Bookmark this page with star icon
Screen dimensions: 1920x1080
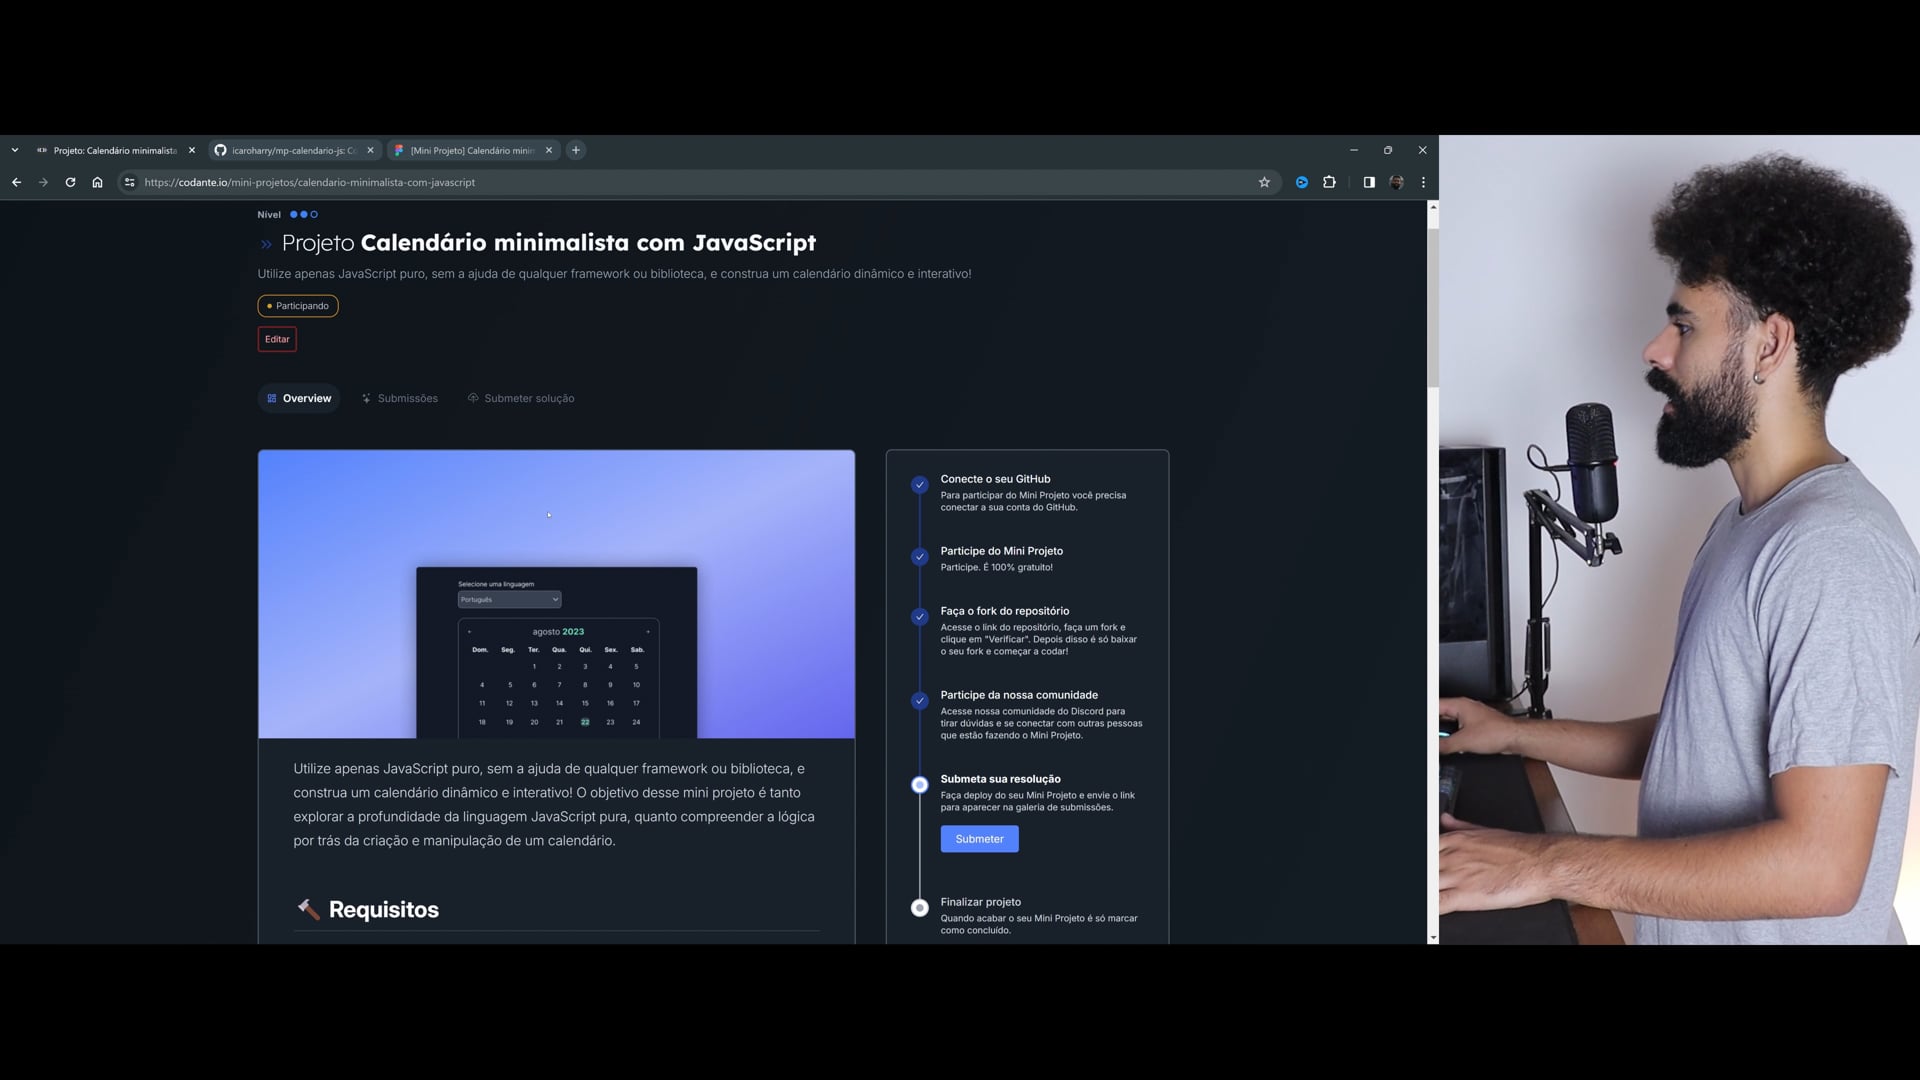(x=1264, y=182)
